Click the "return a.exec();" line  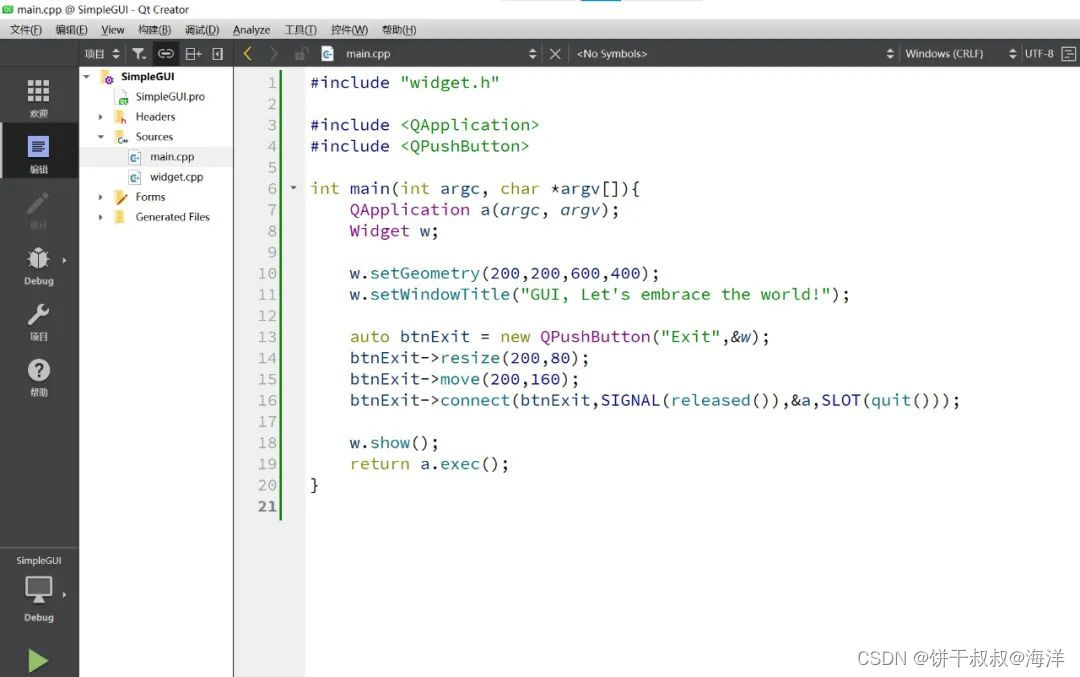(429, 464)
